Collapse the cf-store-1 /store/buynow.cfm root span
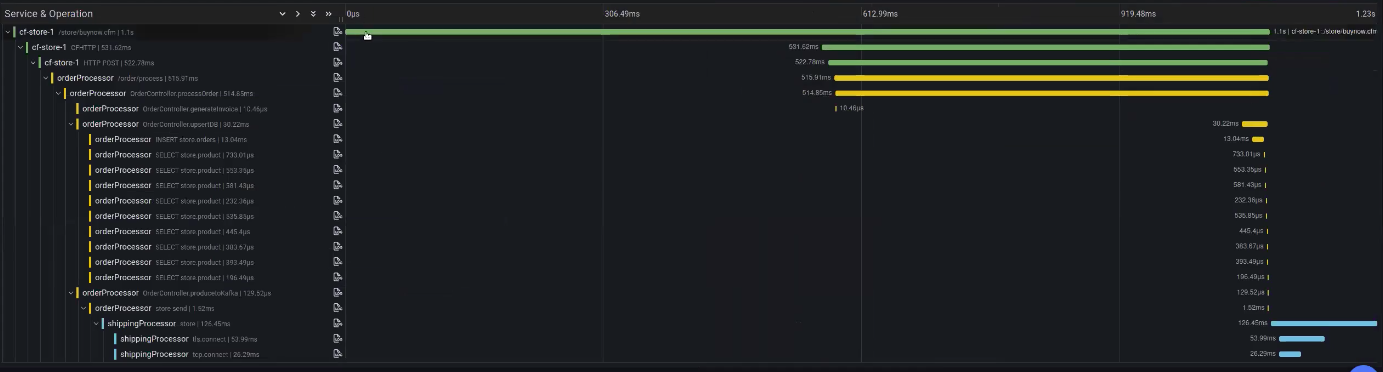This screenshot has height=372, width=1383. point(9,32)
